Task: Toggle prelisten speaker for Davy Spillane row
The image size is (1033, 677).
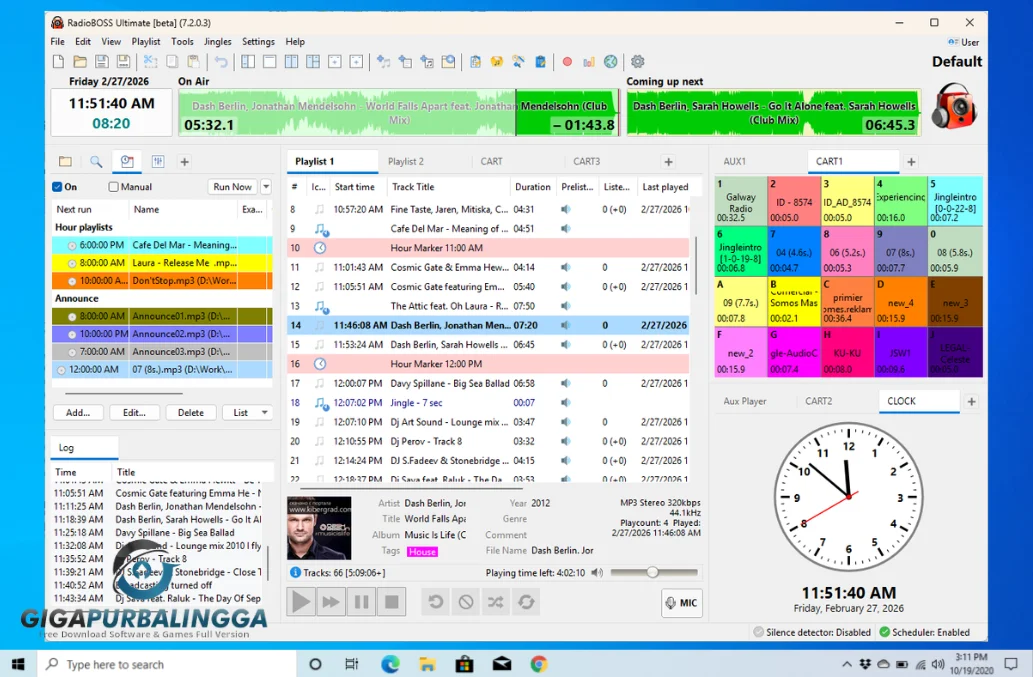Action: pos(565,383)
